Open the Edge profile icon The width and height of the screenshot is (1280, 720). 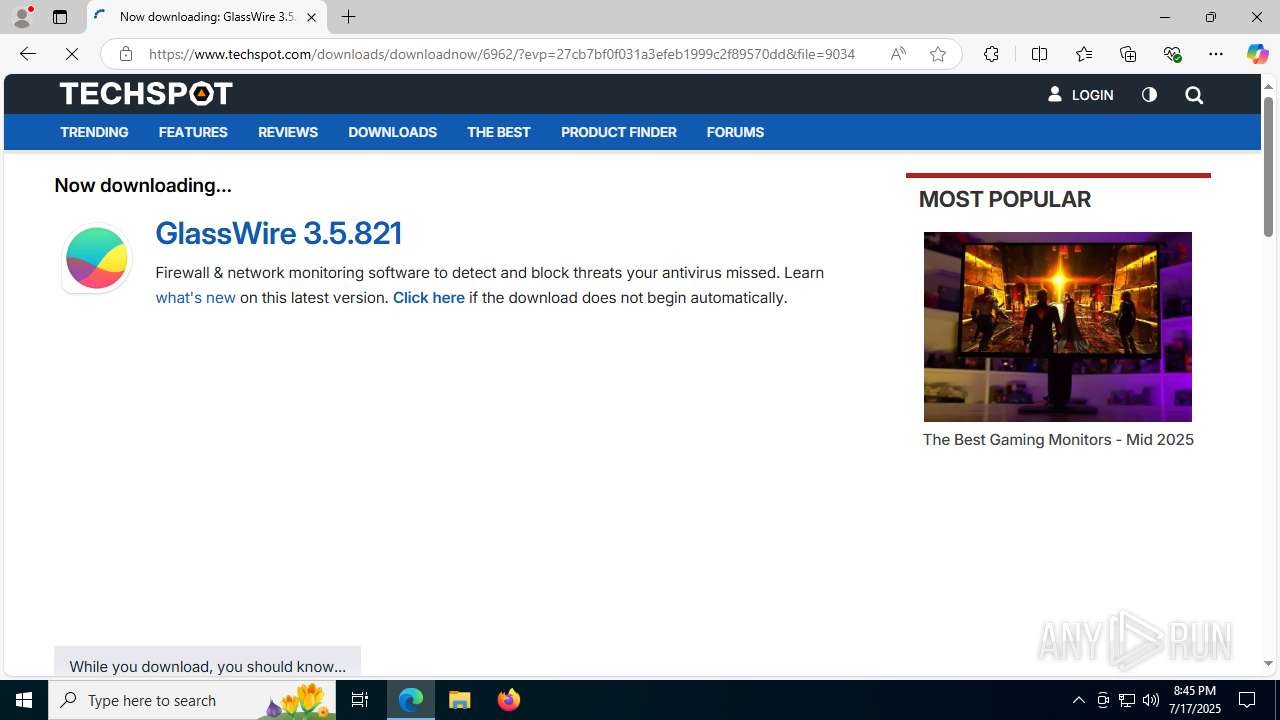click(22, 17)
